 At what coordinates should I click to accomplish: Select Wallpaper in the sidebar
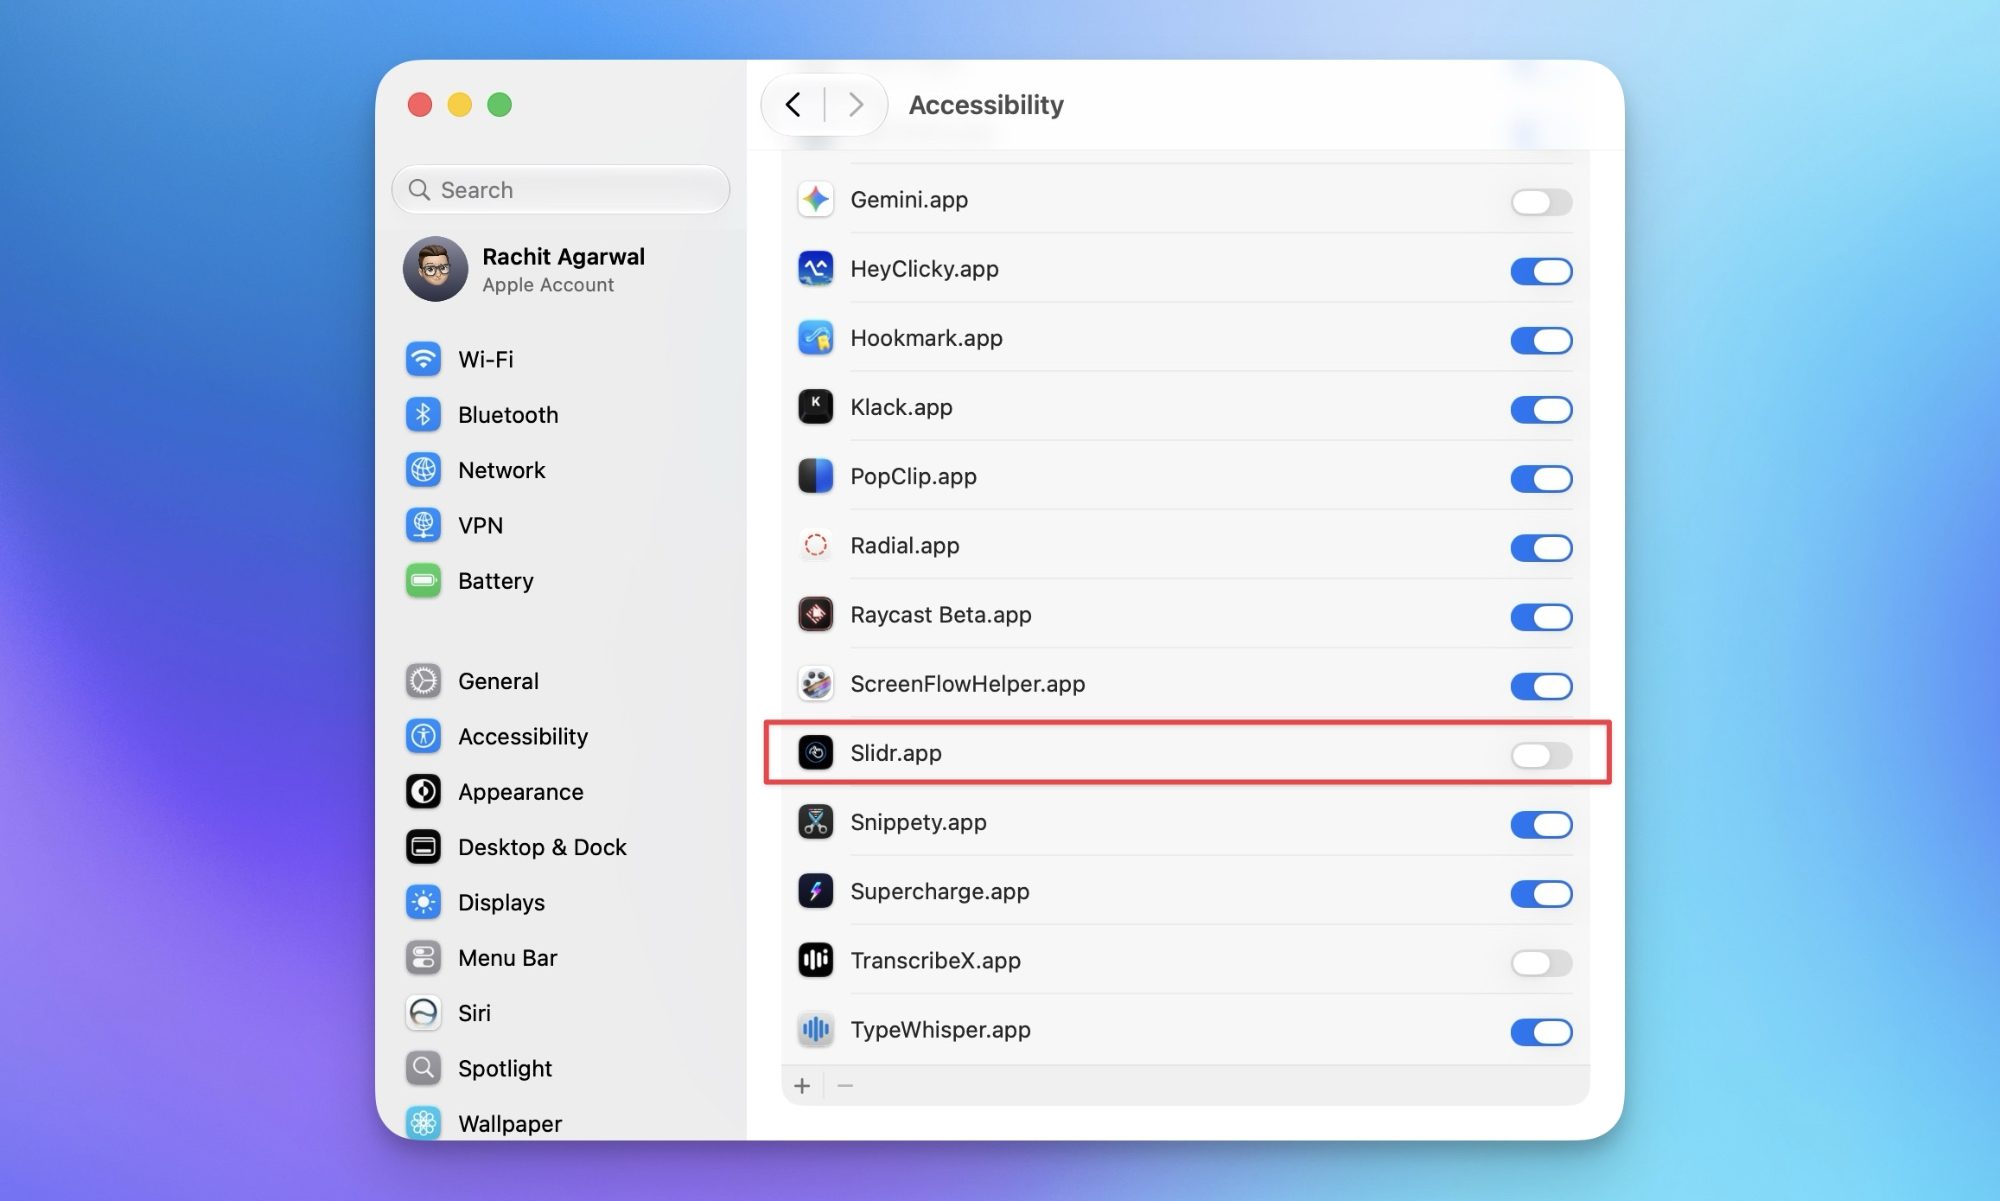pos(560,1123)
